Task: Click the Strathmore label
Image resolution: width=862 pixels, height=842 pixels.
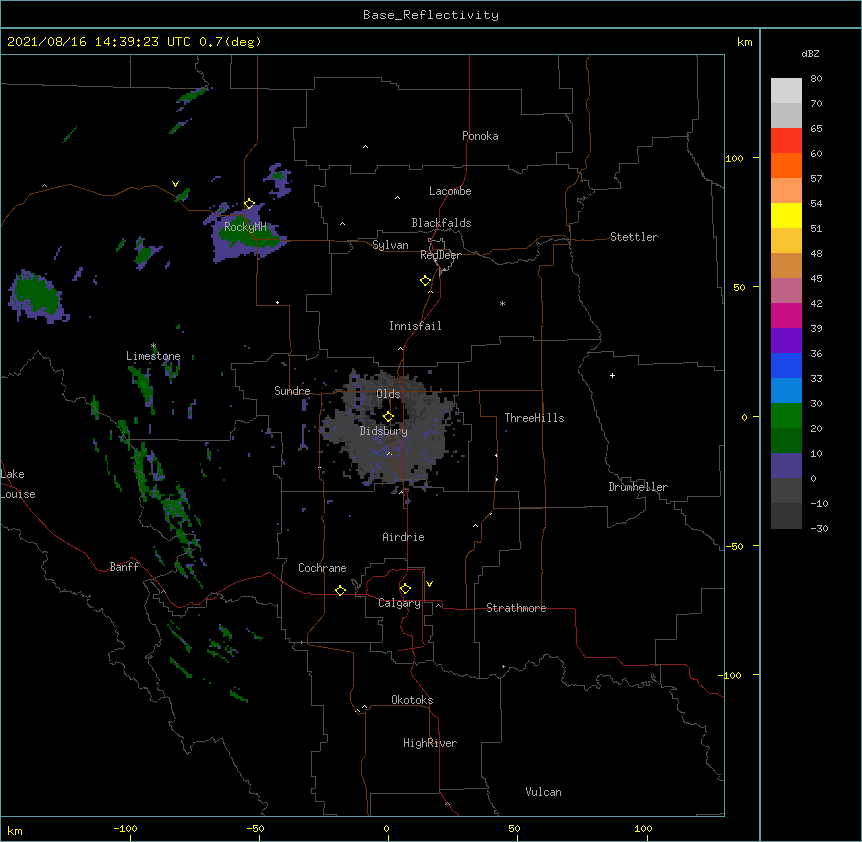Action: click(x=516, y=608)
